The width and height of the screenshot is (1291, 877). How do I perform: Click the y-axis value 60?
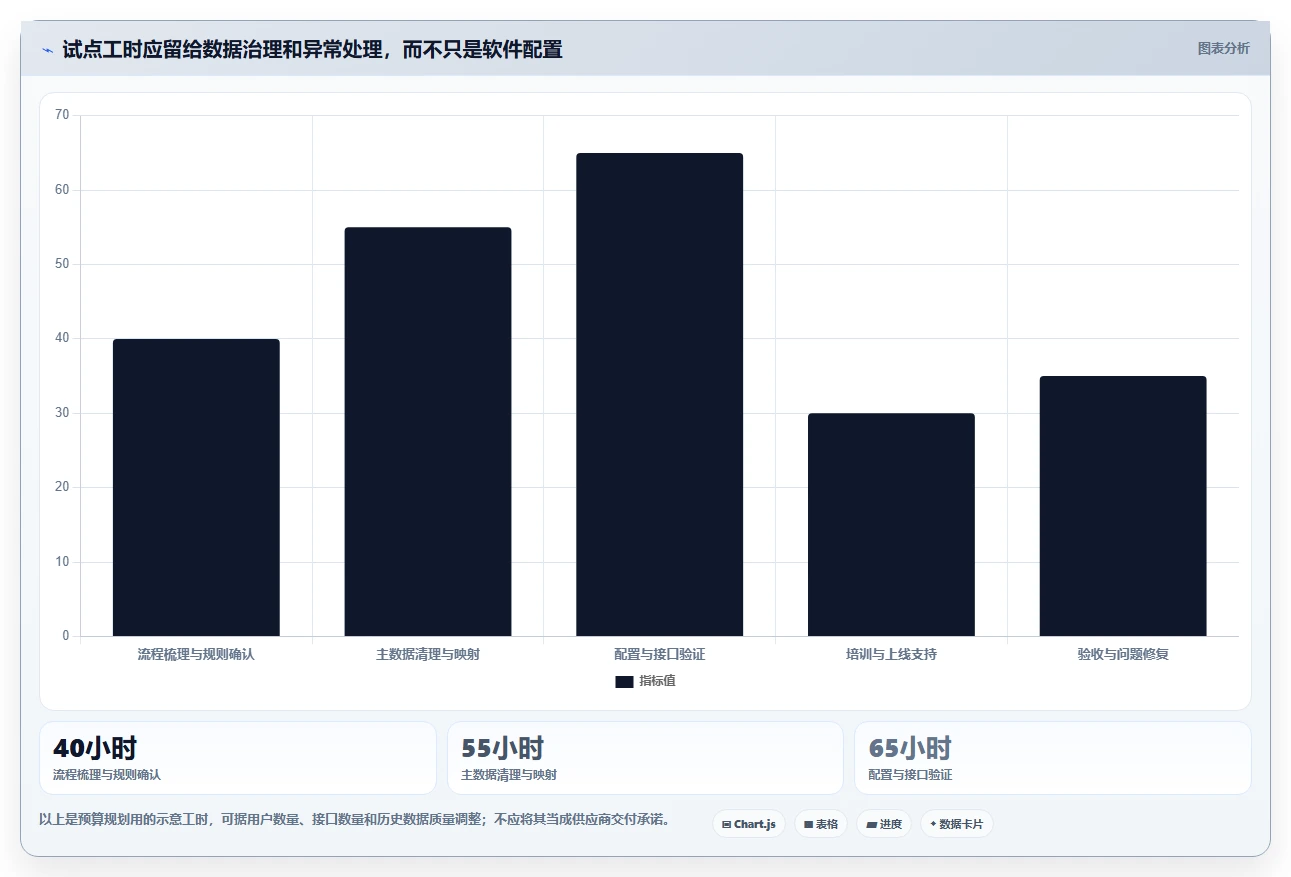[x=62, y=190]
